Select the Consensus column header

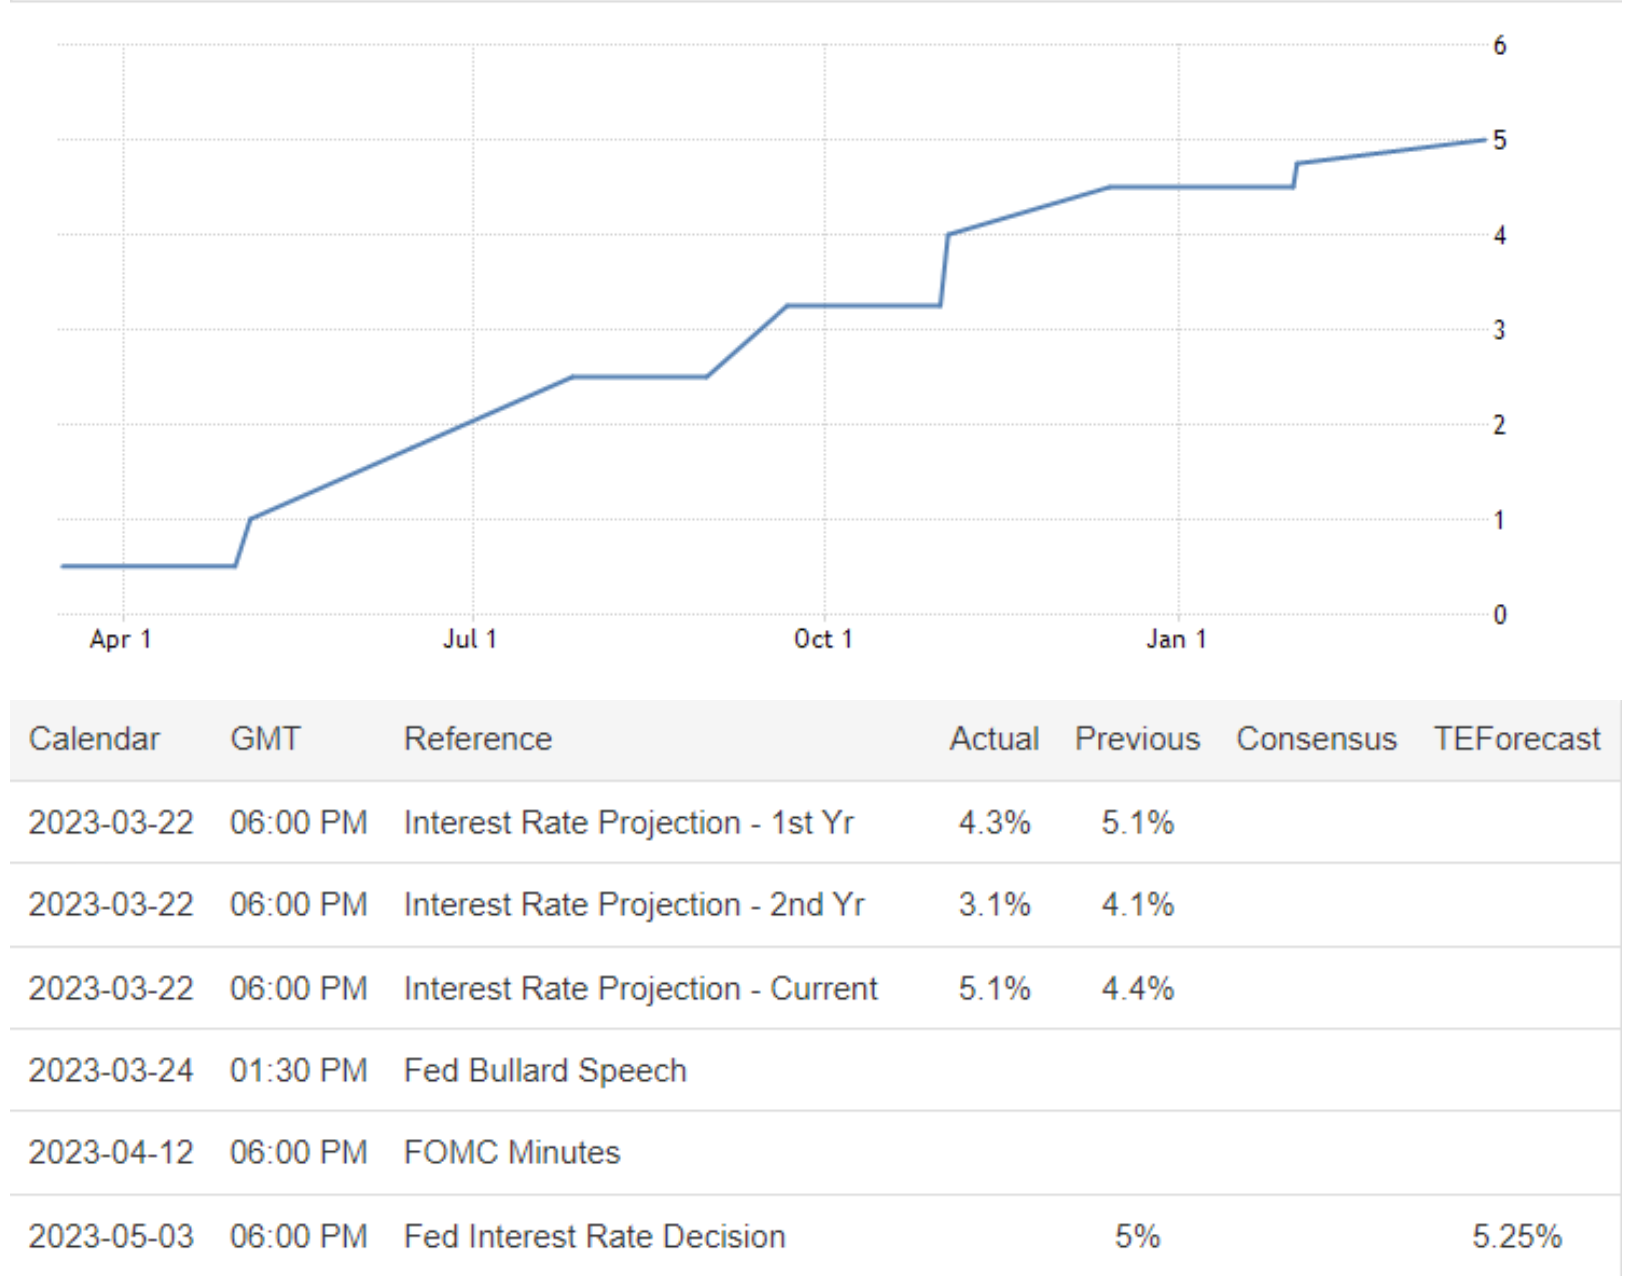(1316, 739)
